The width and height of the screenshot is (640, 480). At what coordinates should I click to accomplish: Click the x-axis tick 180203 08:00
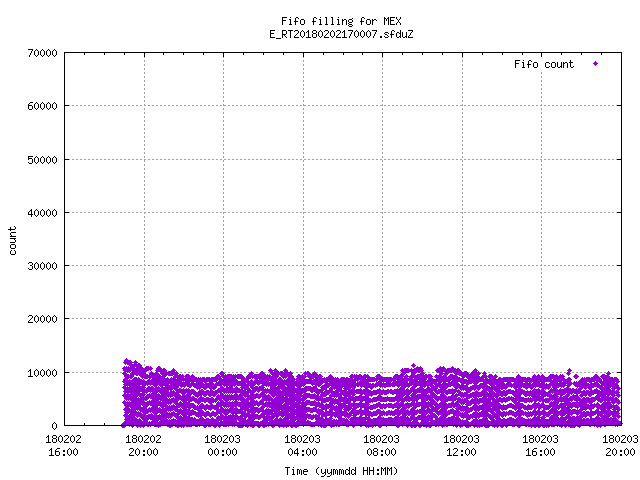[x=382, y=445]
